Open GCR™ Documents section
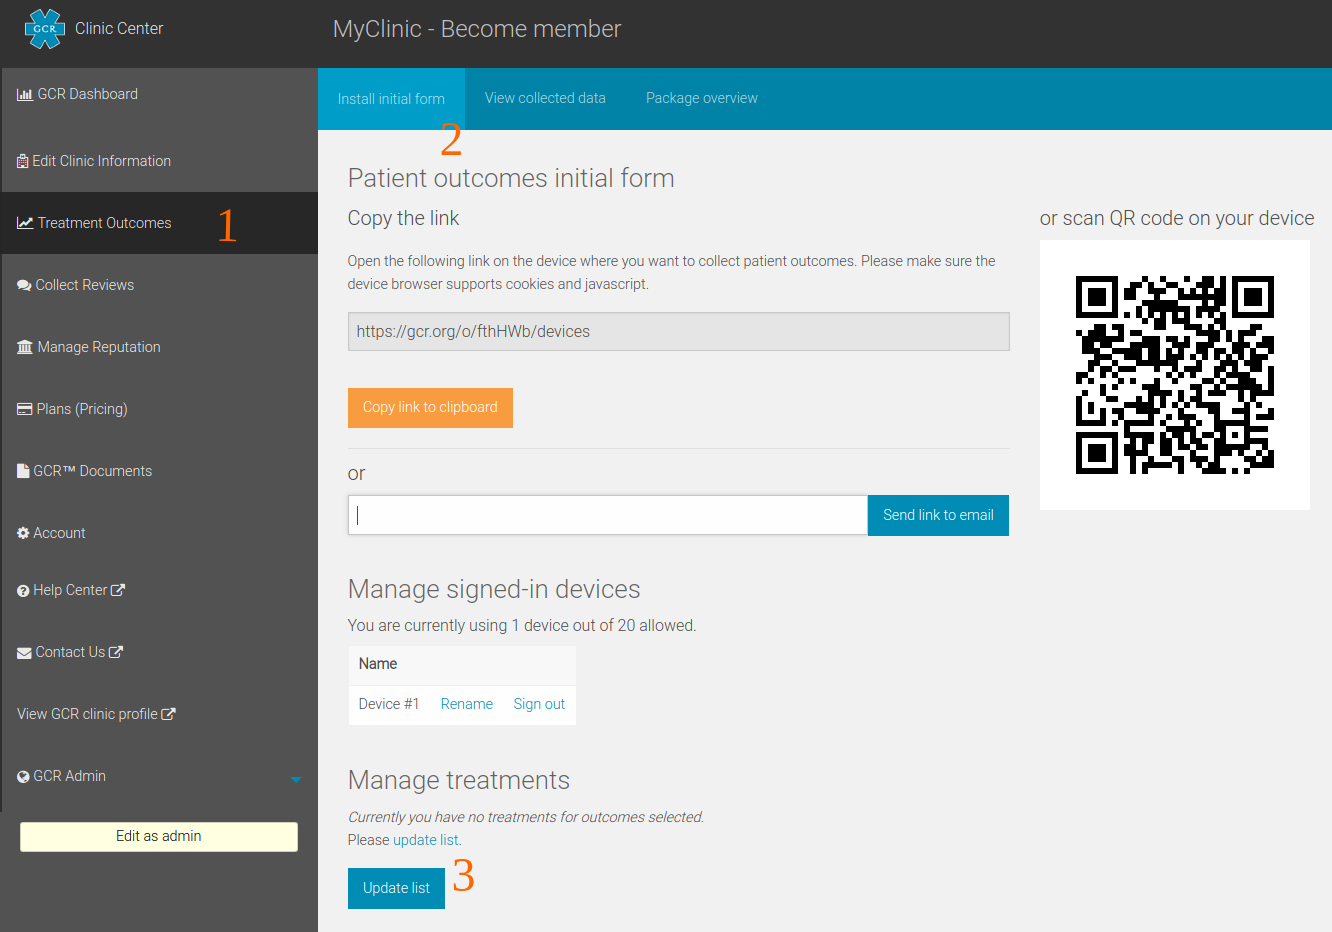 tap(160, 471)
